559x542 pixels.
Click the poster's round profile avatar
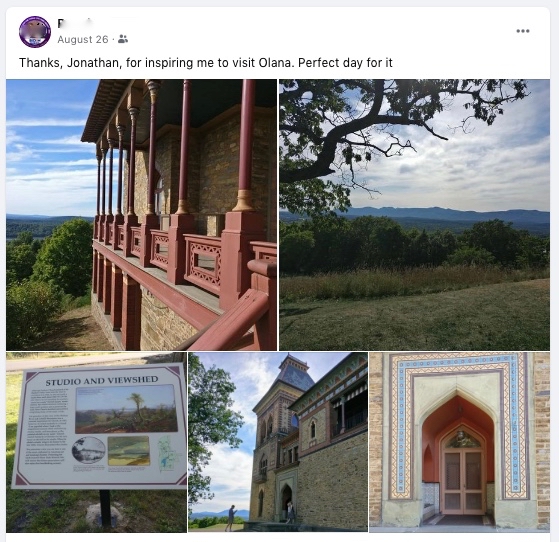(x=35, y=32)
